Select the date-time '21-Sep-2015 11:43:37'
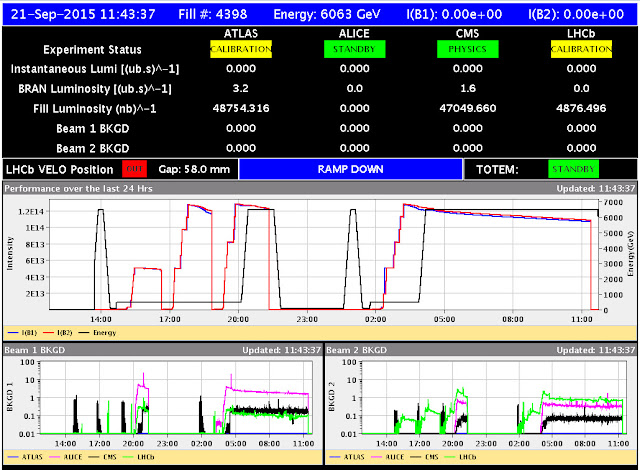Screen dimensions: 640x470 pos(83,14)
